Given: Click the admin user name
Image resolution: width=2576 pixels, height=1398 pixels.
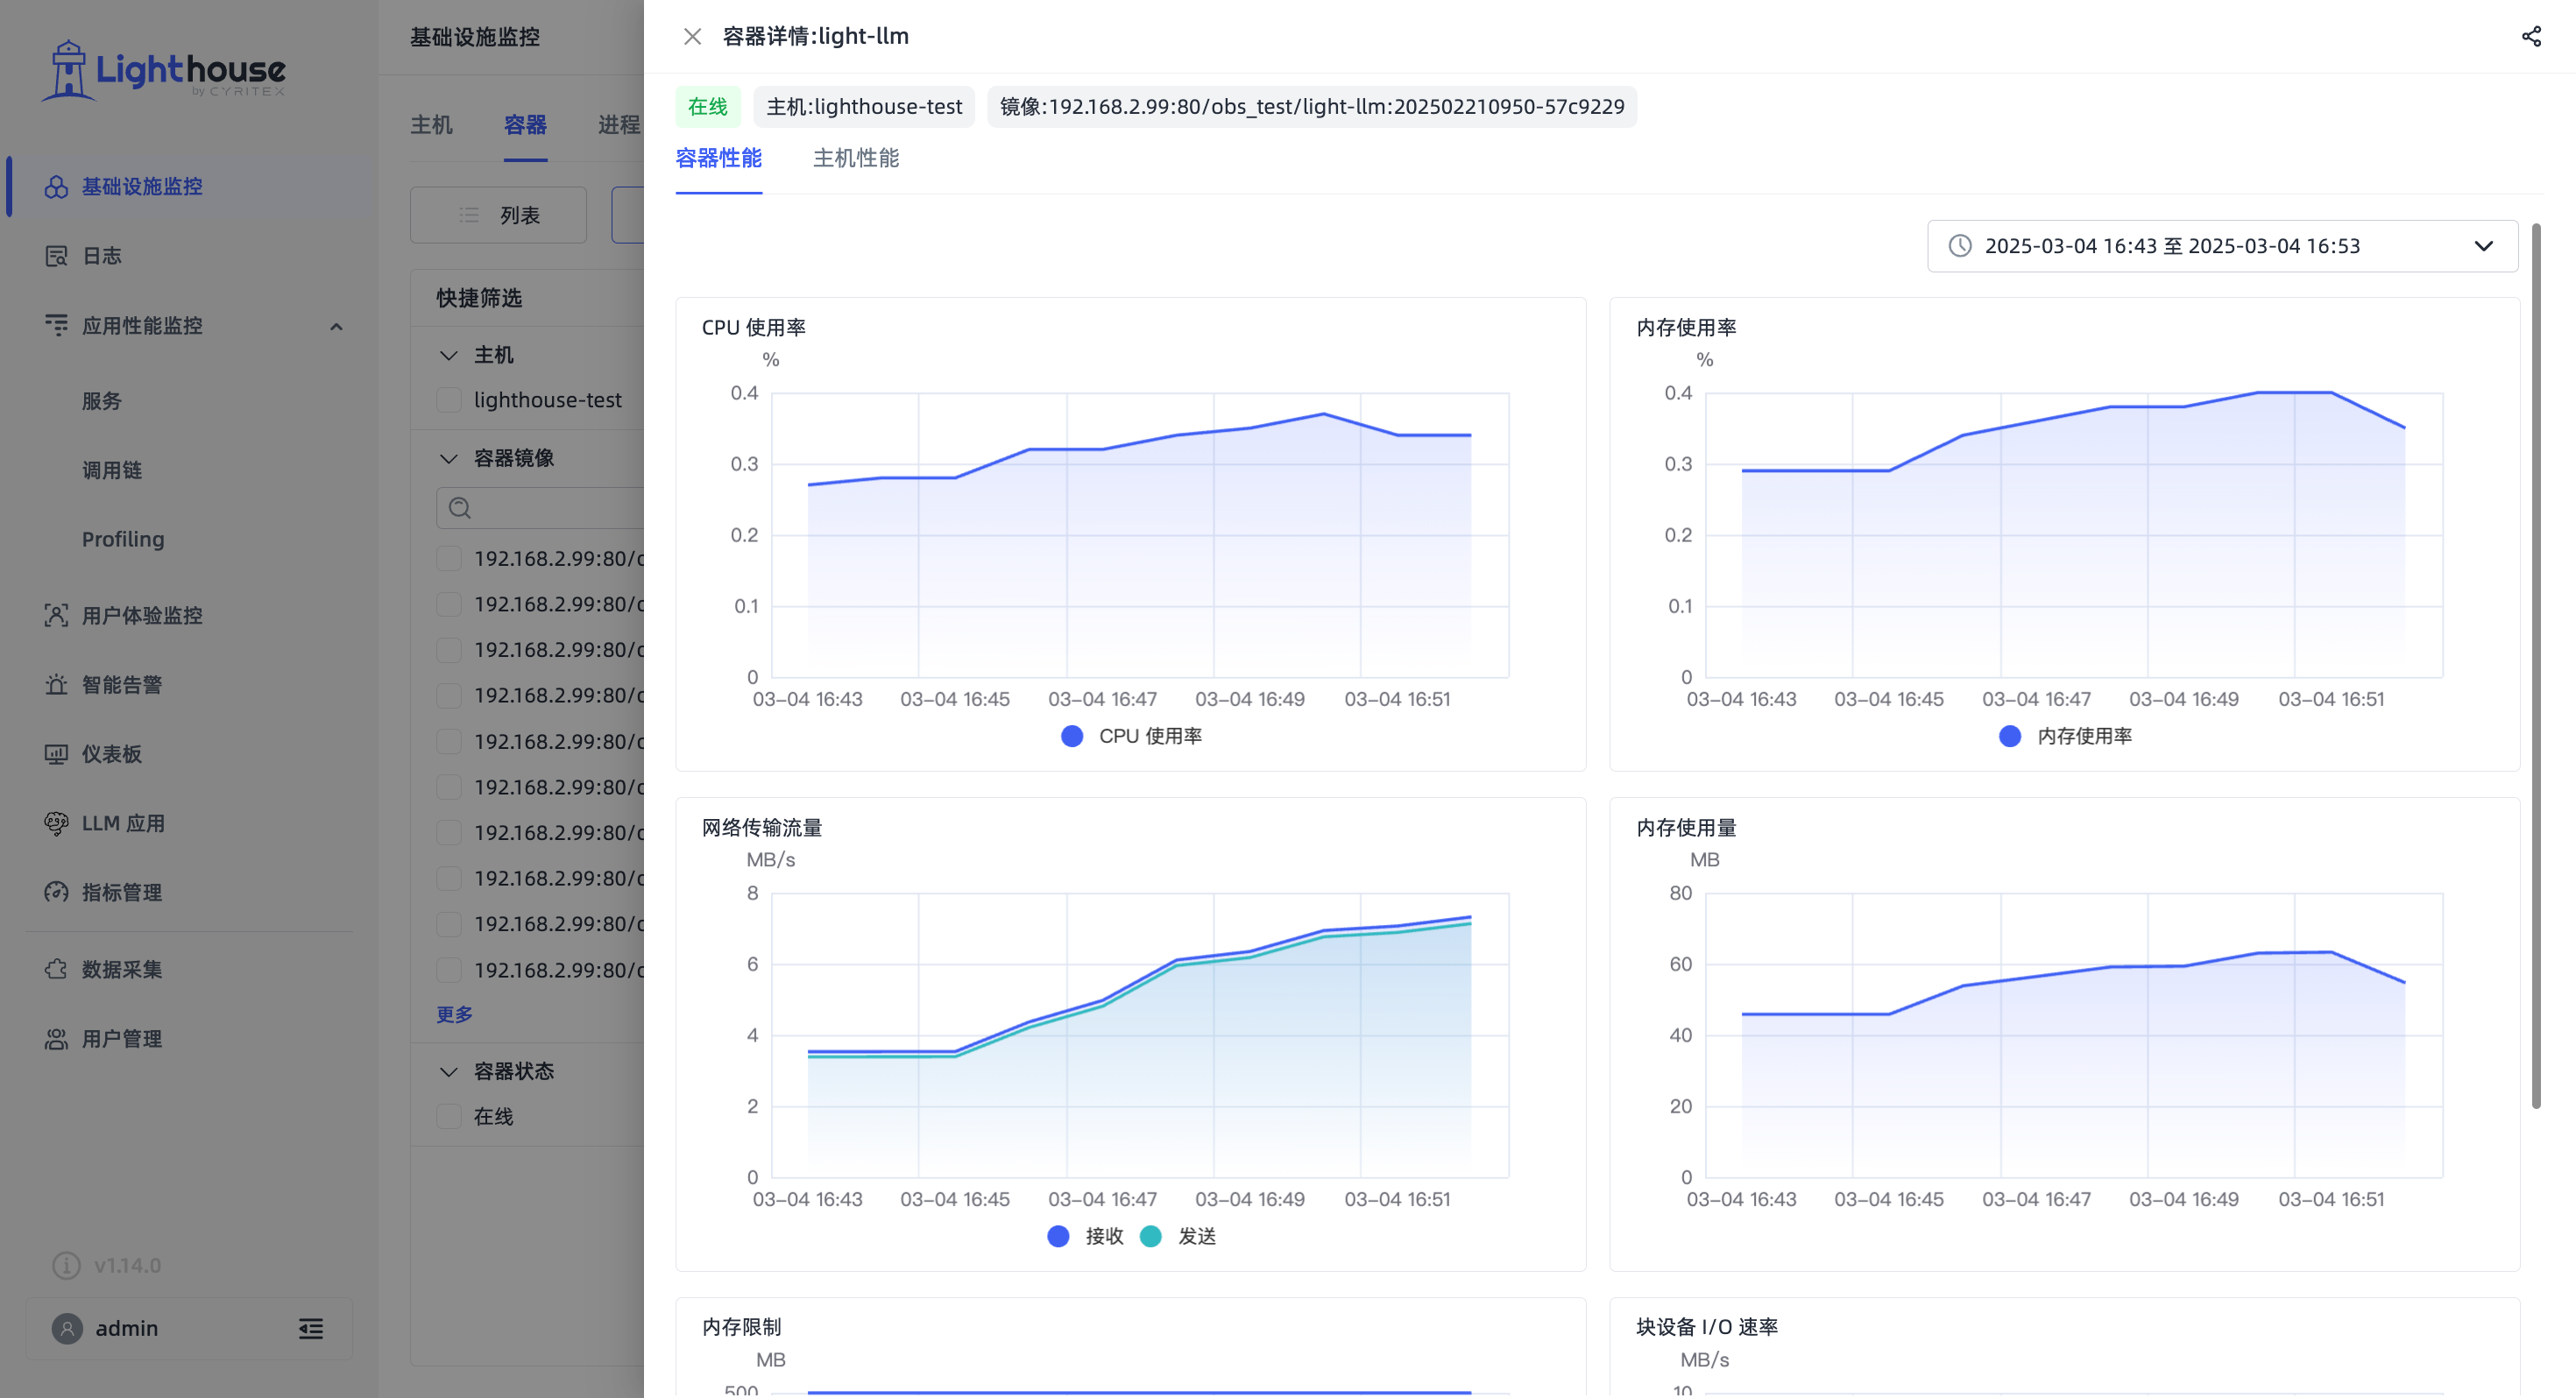Looking at the screenshot, I should tap(127, 1328).
